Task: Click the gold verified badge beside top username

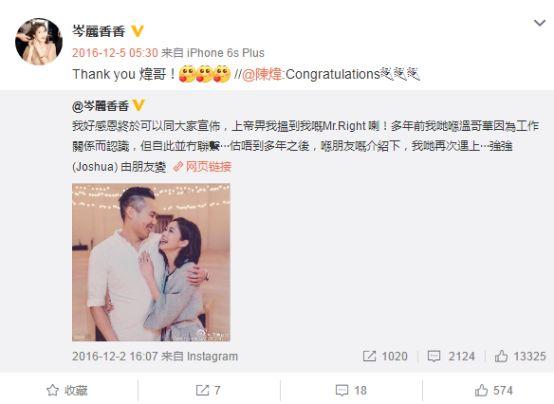Action: pos(137,31)
